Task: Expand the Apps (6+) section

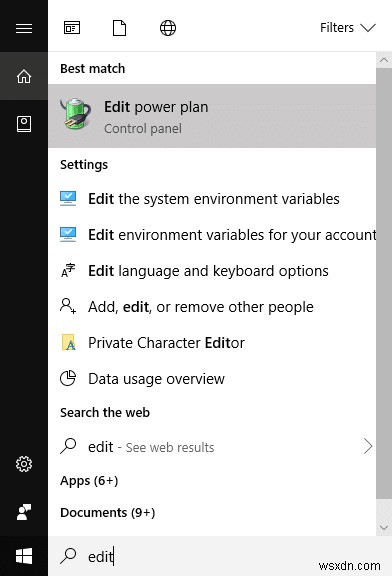Action: point(89,481)
